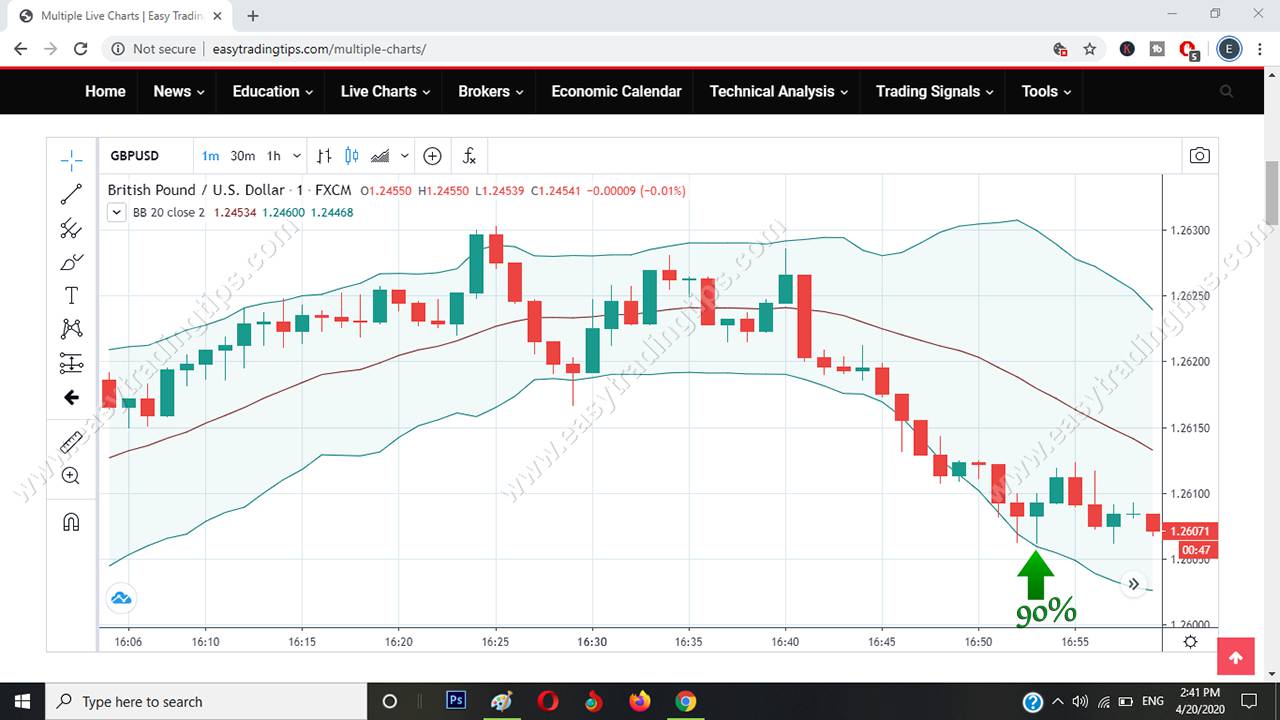This screenshot has width=1280, height=720.
Task: Select the Text annotation tool
Action: tap(70, 295)
